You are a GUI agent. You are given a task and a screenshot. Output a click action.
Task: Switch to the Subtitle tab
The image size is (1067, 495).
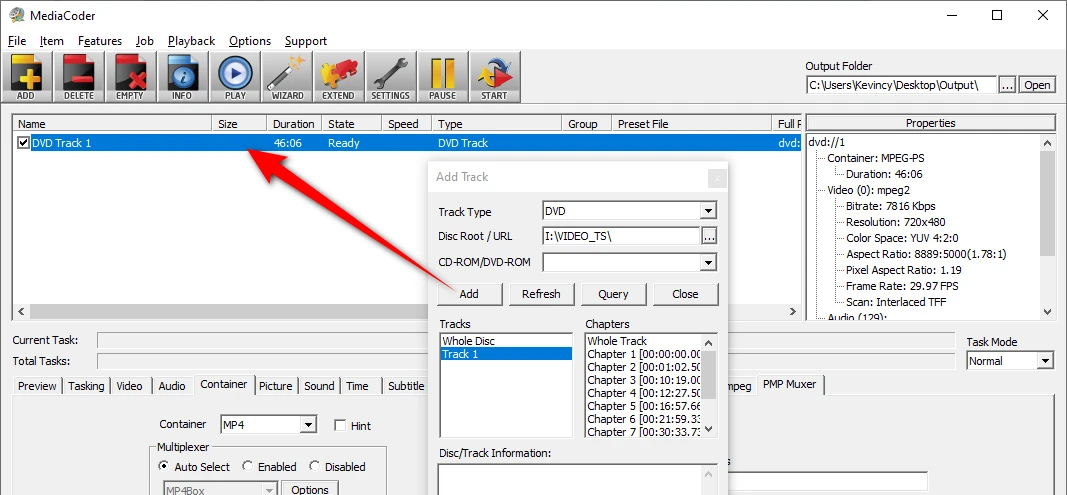pyautogui.click(x=406, y=386)
